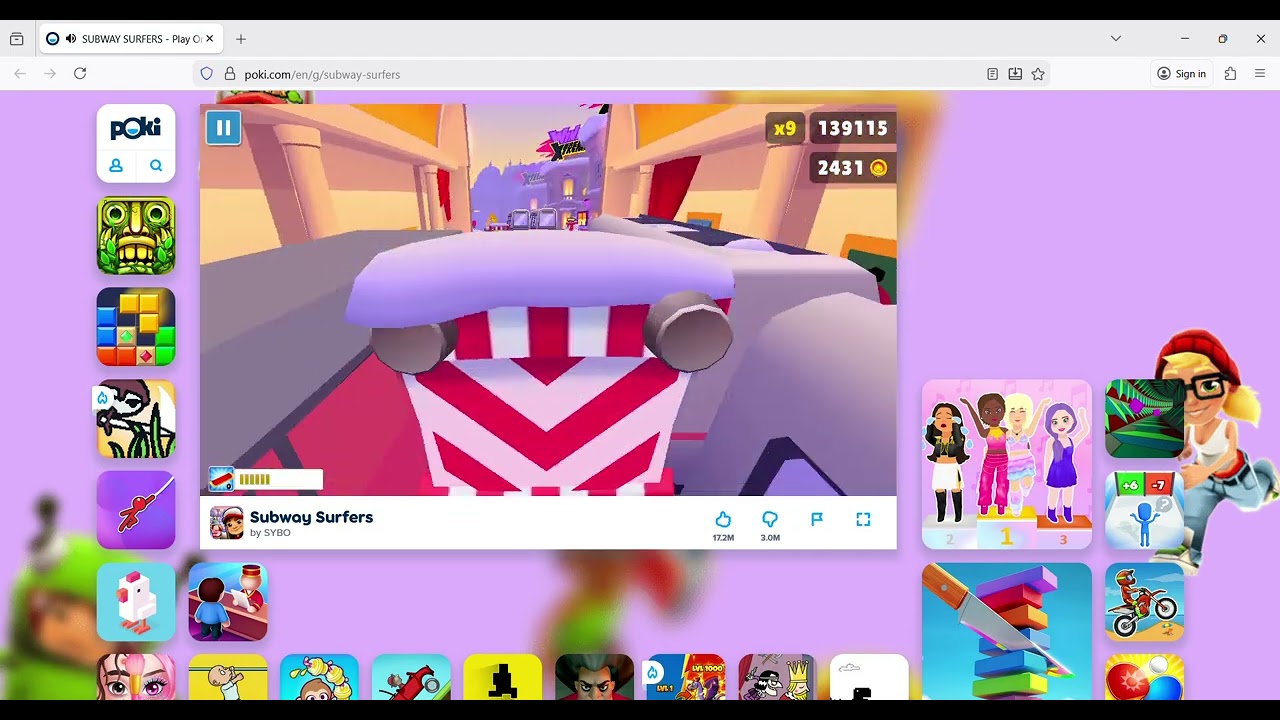Like Subway Surfers with thumbs up
1280x720 pixels.
pos(723,519)
